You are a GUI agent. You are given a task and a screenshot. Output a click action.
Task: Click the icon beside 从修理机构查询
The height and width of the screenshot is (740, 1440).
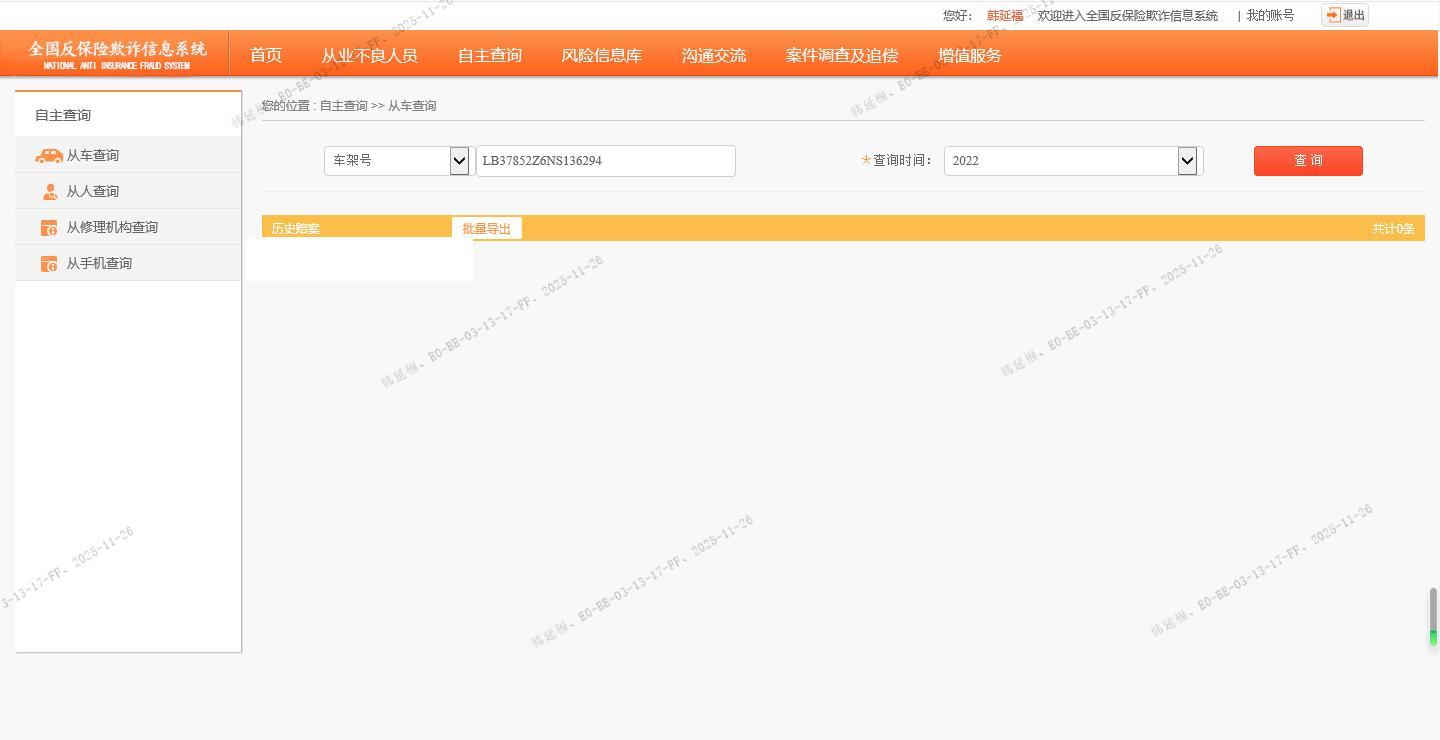(49, 228)
